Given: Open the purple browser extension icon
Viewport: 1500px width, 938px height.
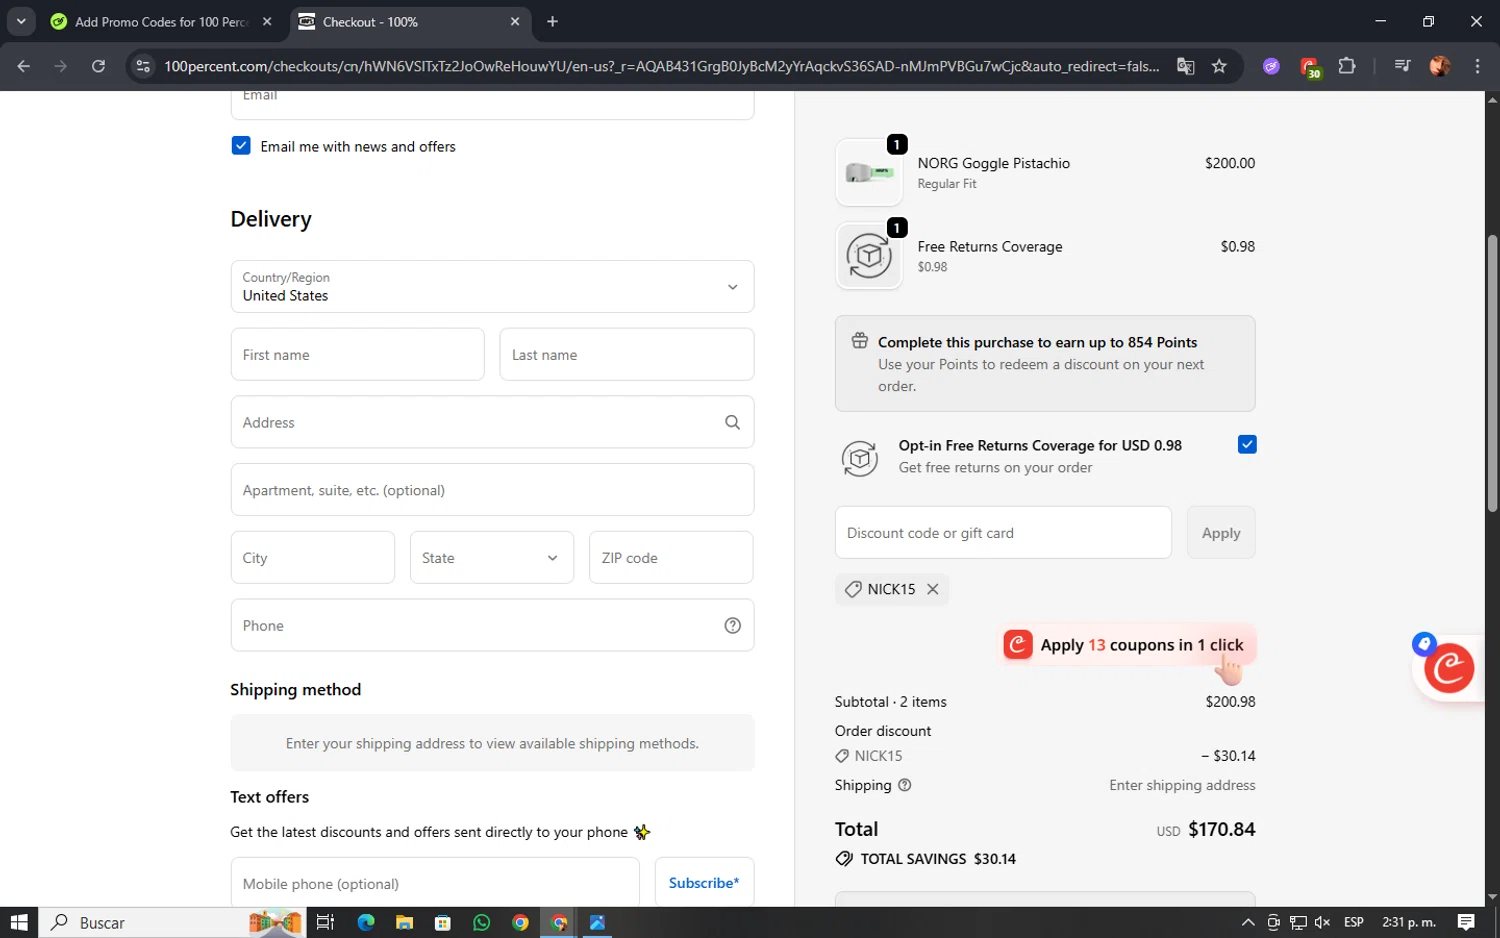Looking at the screenshot, I should 1271,66.
